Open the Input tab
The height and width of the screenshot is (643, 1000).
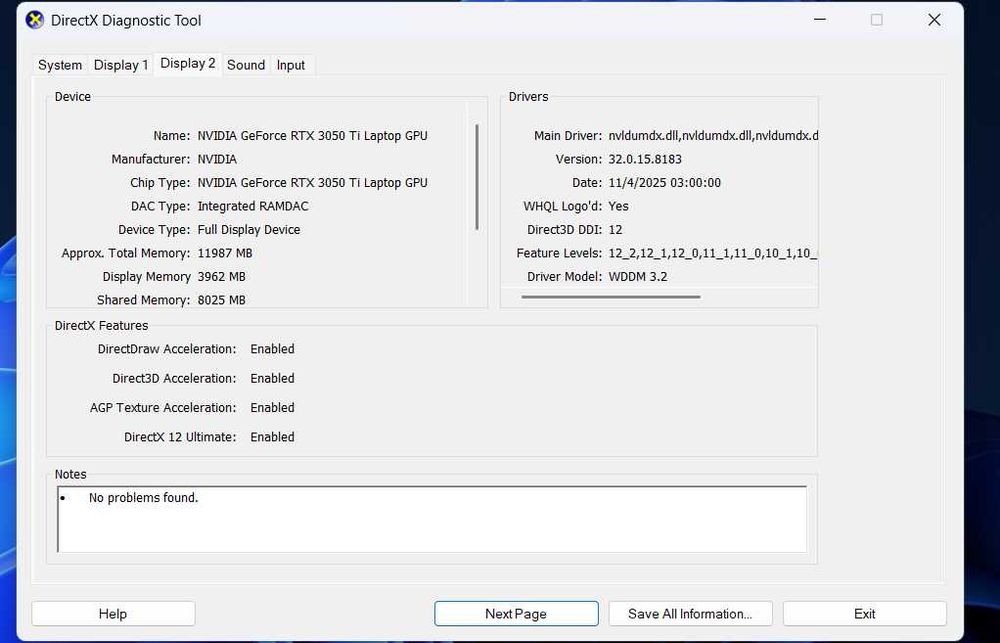point(291,65)
